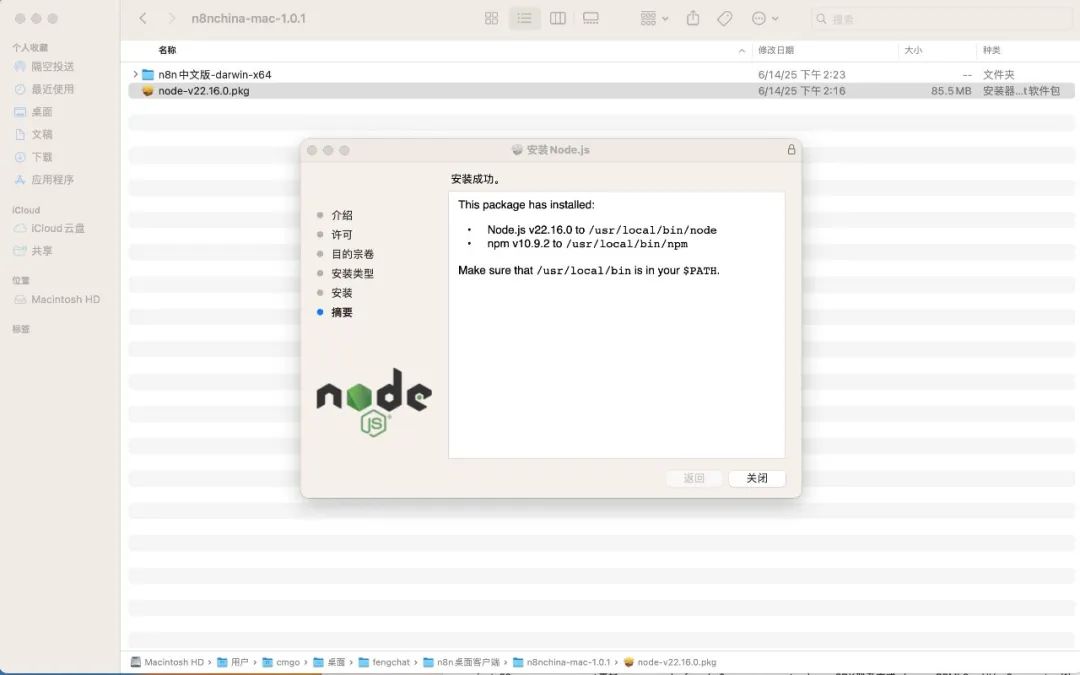1080x675 pixels.
Task: Select the 摘要 step in installer
Action: tap(342, 312)
